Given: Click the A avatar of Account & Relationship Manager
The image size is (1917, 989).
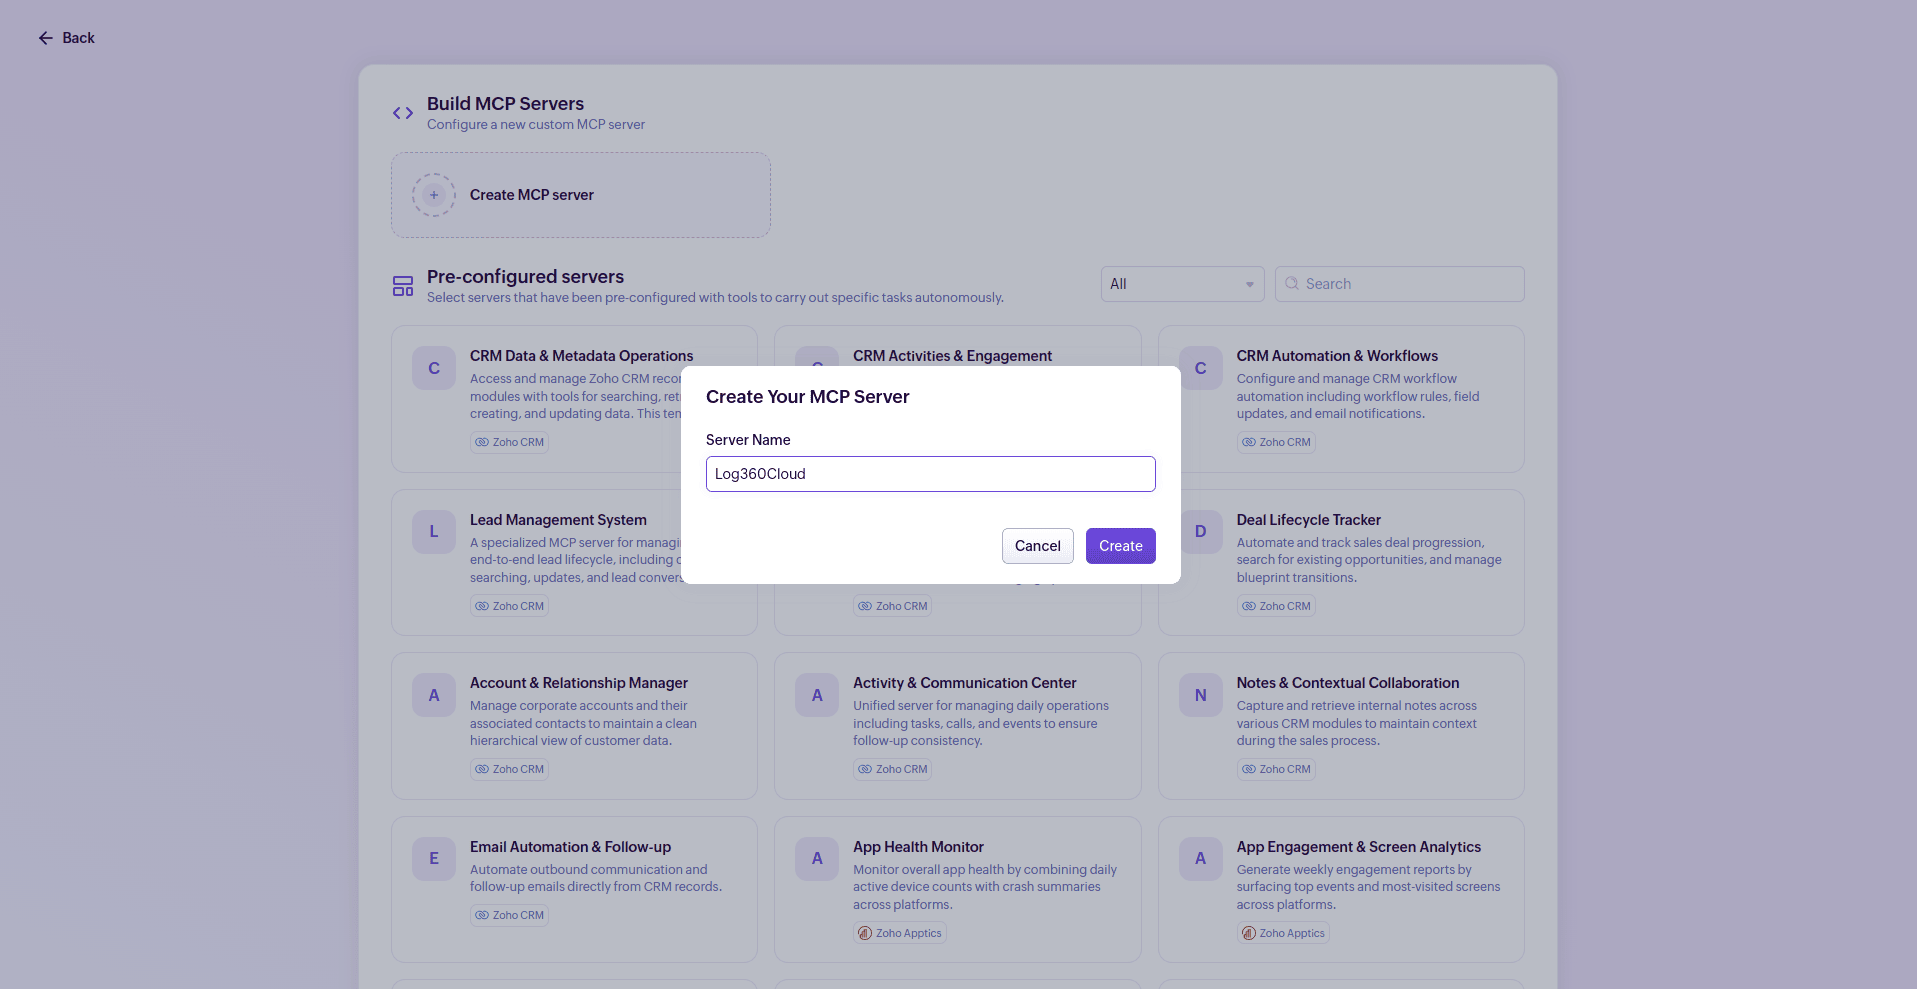Looking at the screenshot, I should pyautogui.click(x=434, y=695).
